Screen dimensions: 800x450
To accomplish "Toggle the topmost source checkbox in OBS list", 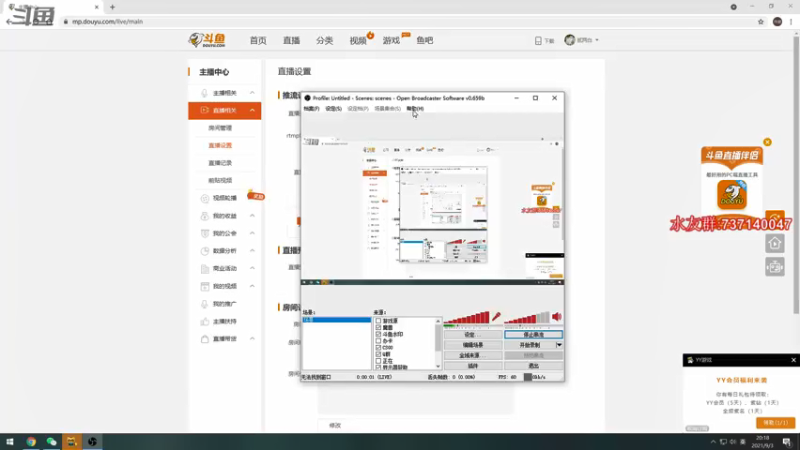I will click(x=378, y=321).
